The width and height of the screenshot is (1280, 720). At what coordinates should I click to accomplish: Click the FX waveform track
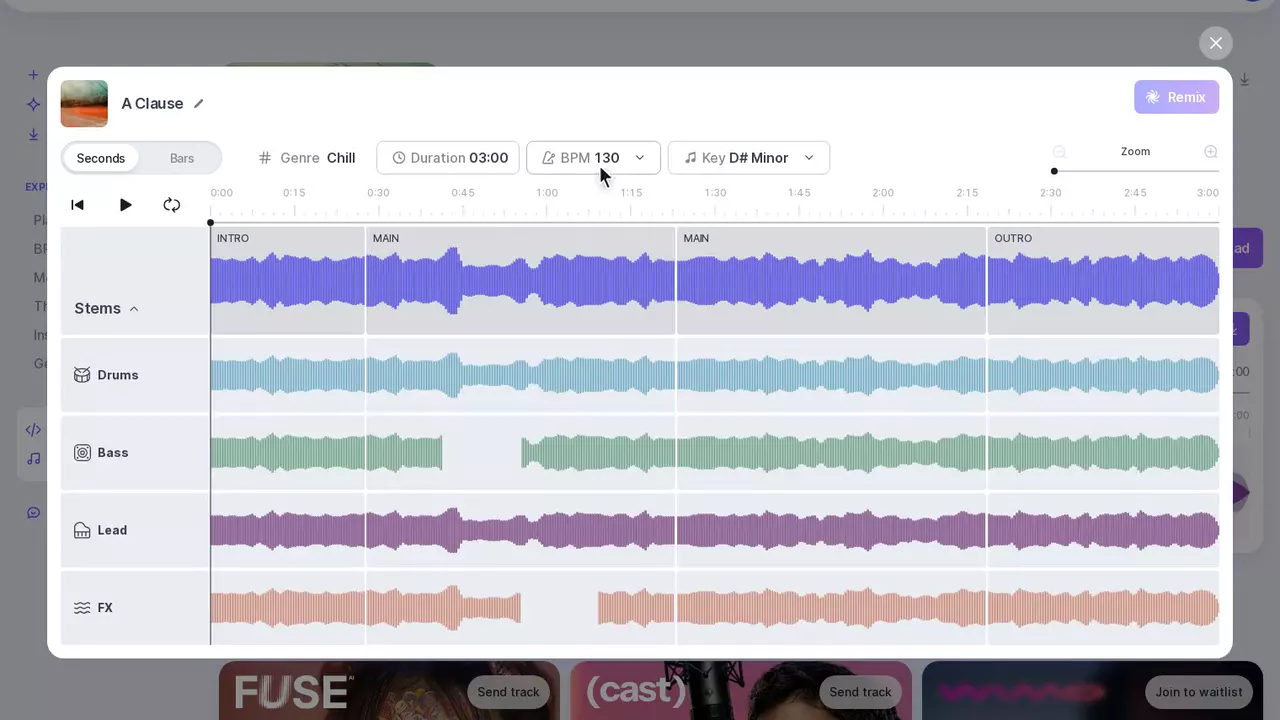[x=715, y=608]
